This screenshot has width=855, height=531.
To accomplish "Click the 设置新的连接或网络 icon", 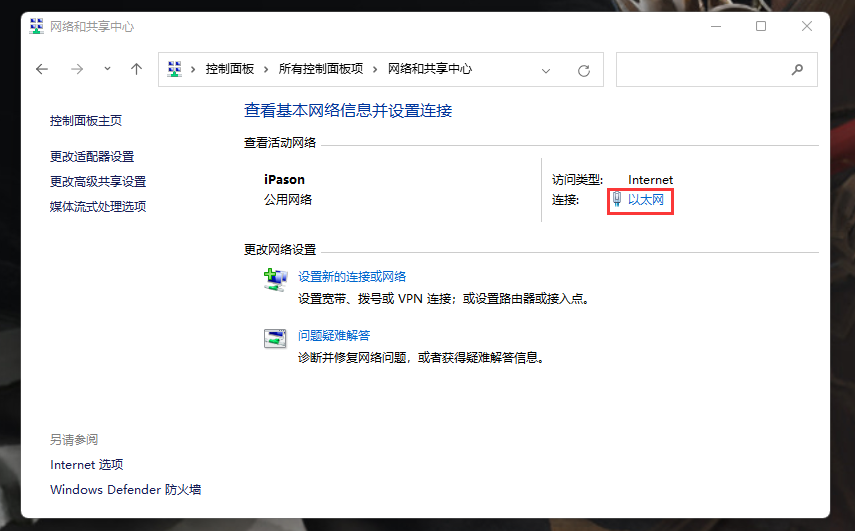I will (x=274, y=279).
